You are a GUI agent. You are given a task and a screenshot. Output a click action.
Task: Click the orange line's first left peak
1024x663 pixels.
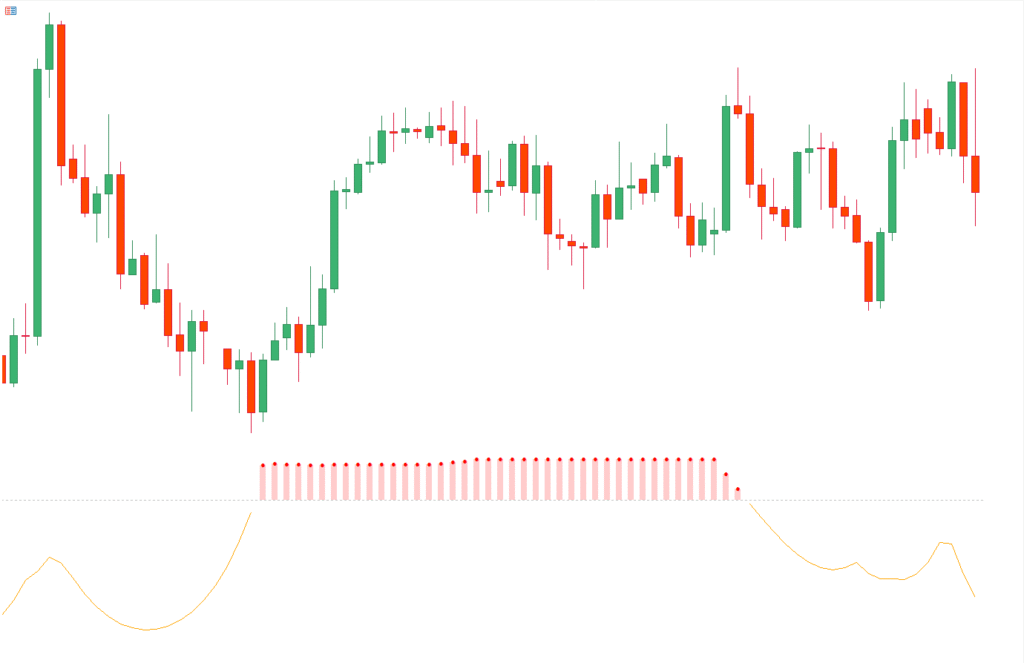[50, 557]
